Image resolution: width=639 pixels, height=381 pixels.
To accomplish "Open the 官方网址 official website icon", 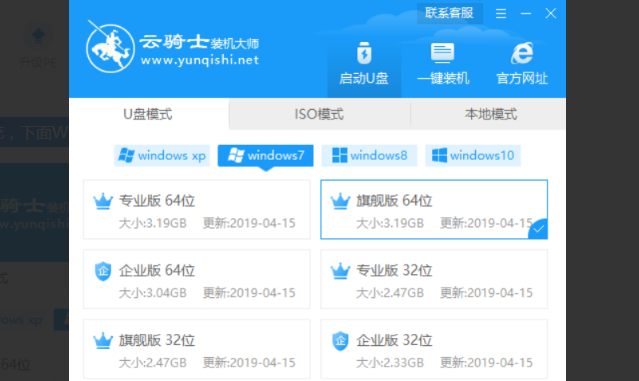I will [x=522, y=64].
